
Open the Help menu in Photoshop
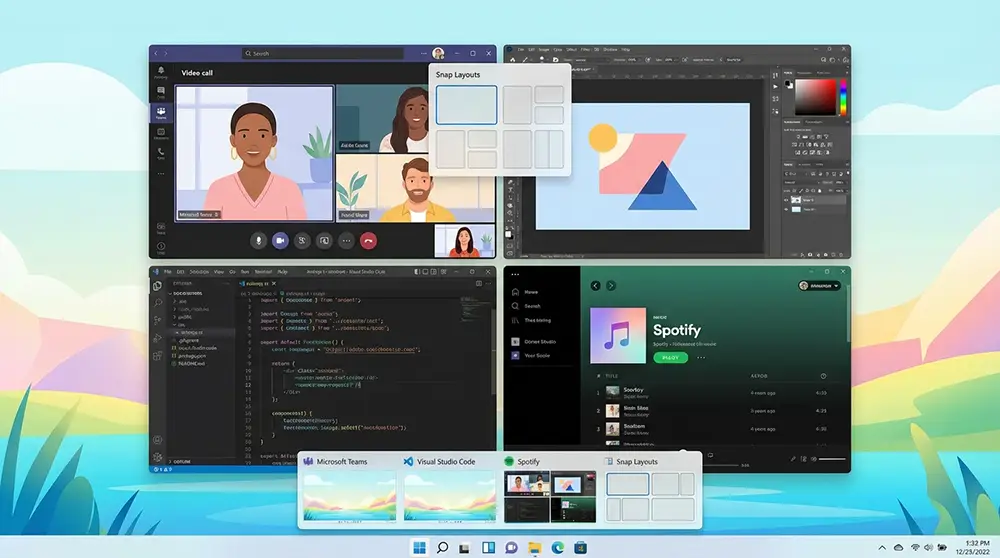626,50
